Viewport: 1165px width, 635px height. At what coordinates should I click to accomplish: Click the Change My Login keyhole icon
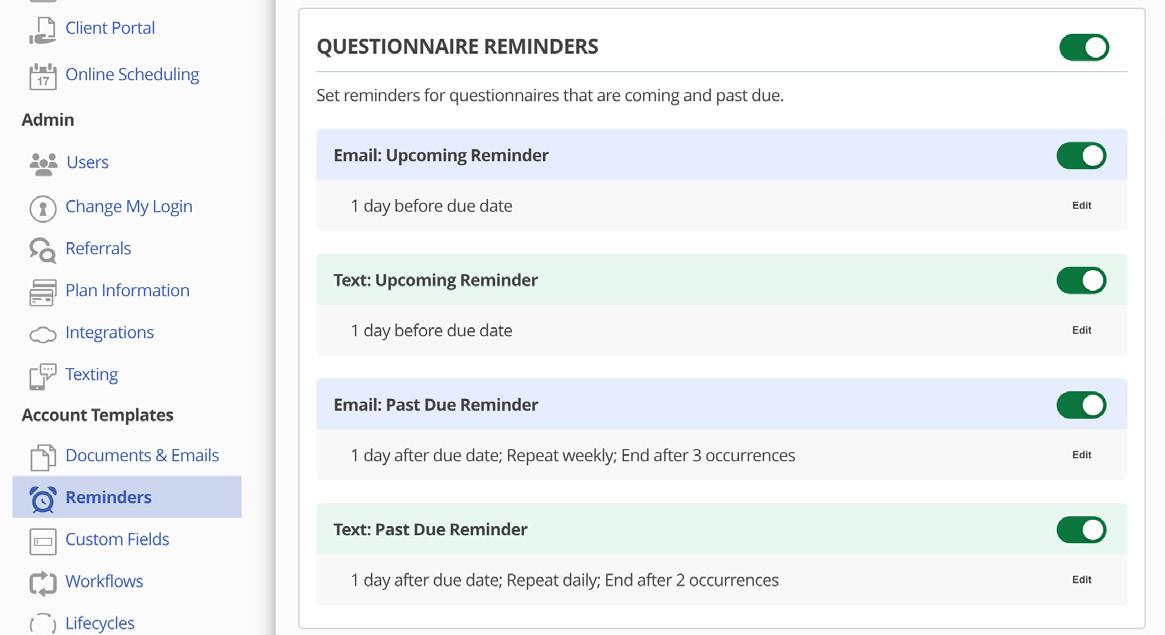click(42, 208)
